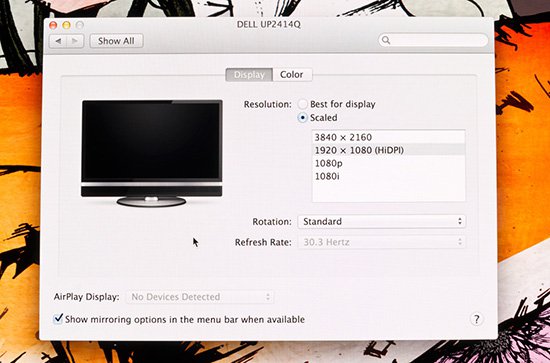This screenshot has height=363, width=550.
Task: Open the AirPlay Display dropdown
Action: 200,297
